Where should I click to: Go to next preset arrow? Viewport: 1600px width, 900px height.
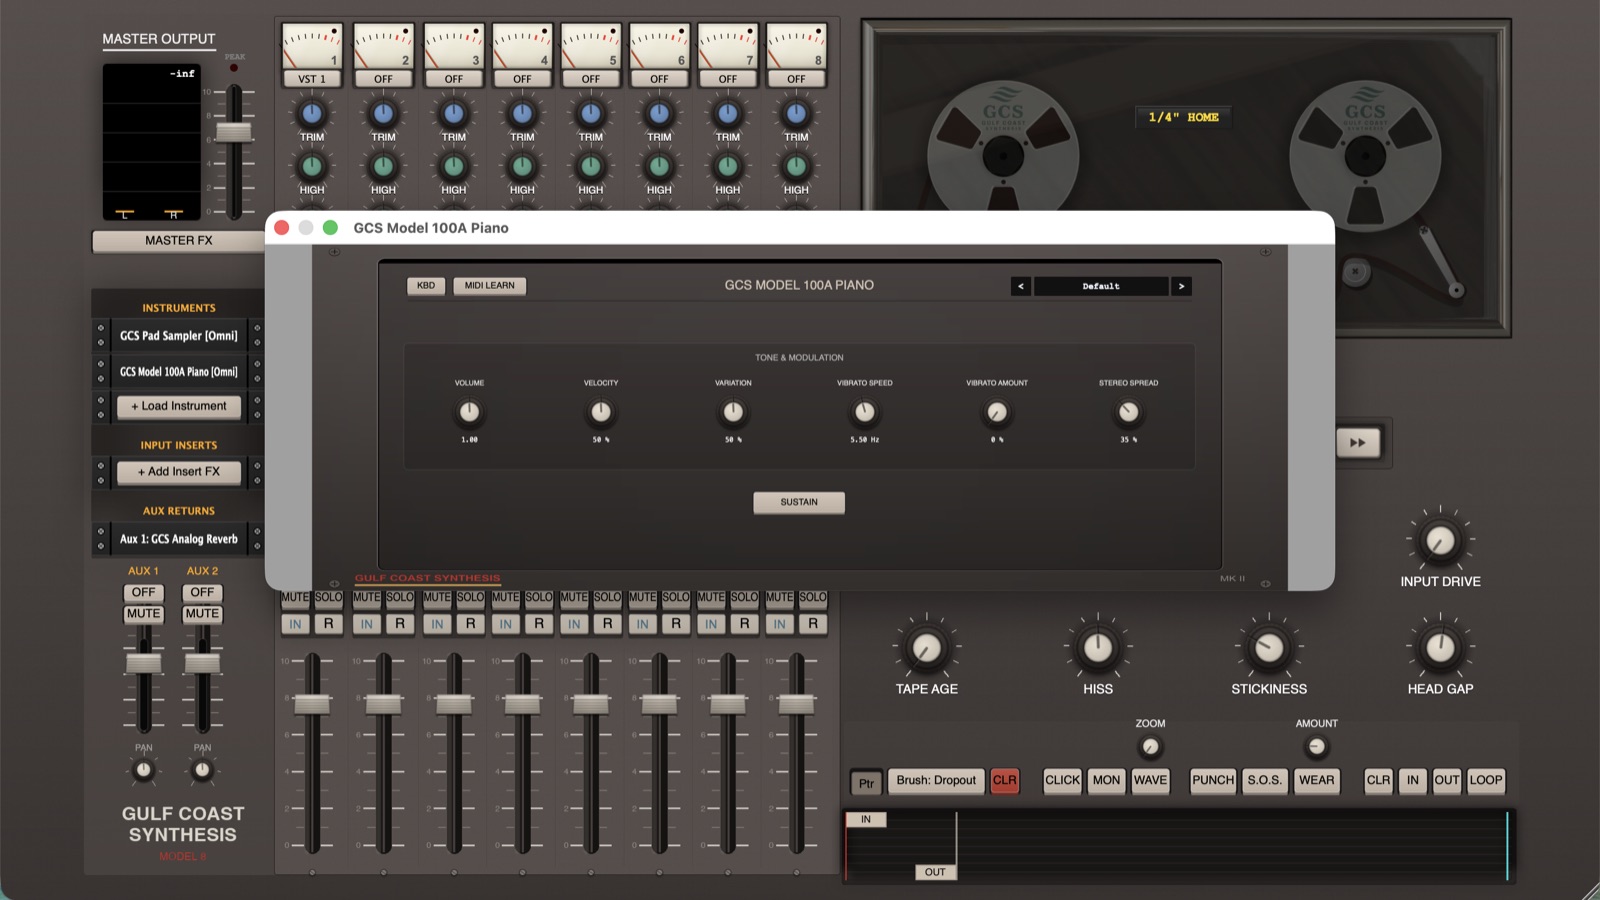pyautogui.click(x=1181, y=286)
